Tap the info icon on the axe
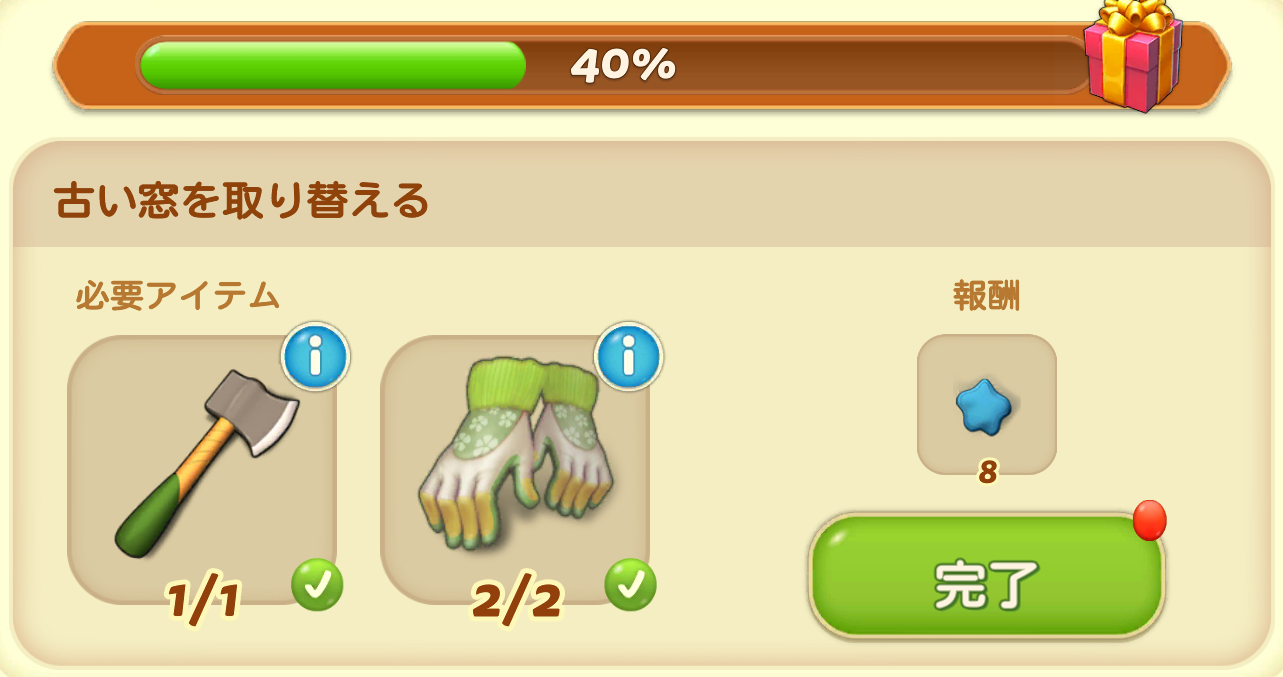 315,356
